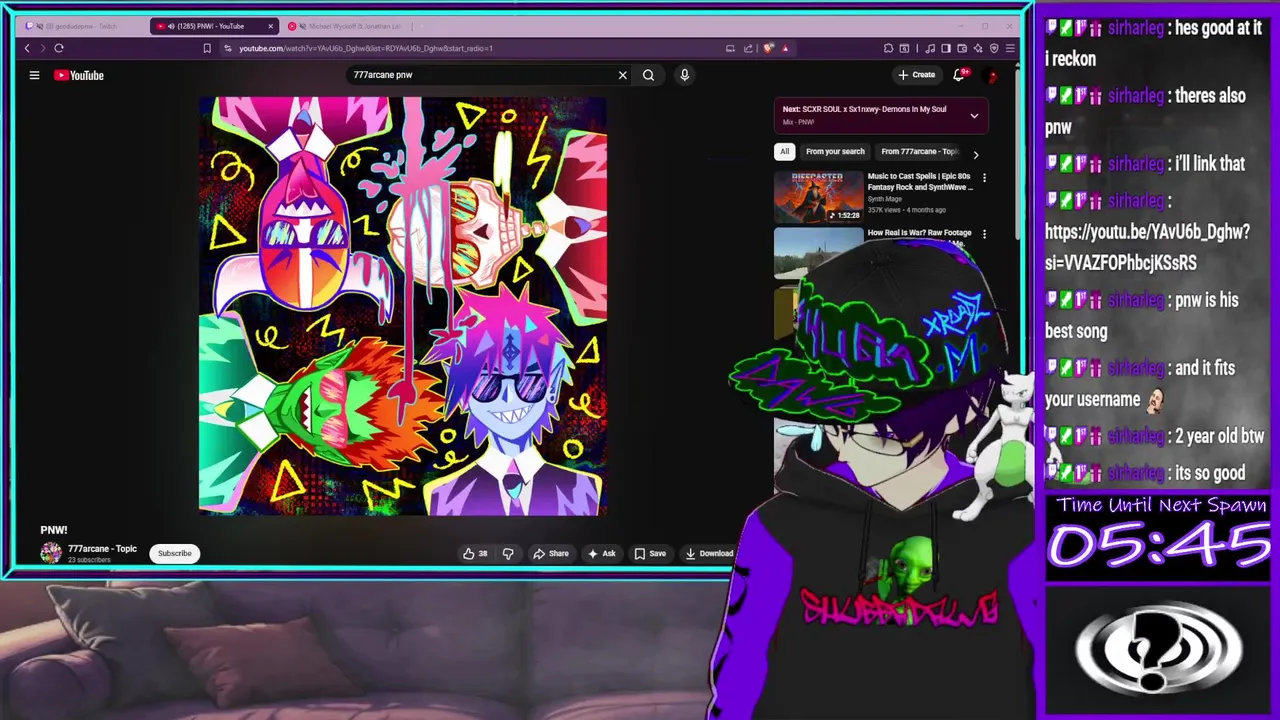The height and width of the screenshot is (720, 1280).
Task: Bookmark this page via bookmark icon
Action: (207, 48)
